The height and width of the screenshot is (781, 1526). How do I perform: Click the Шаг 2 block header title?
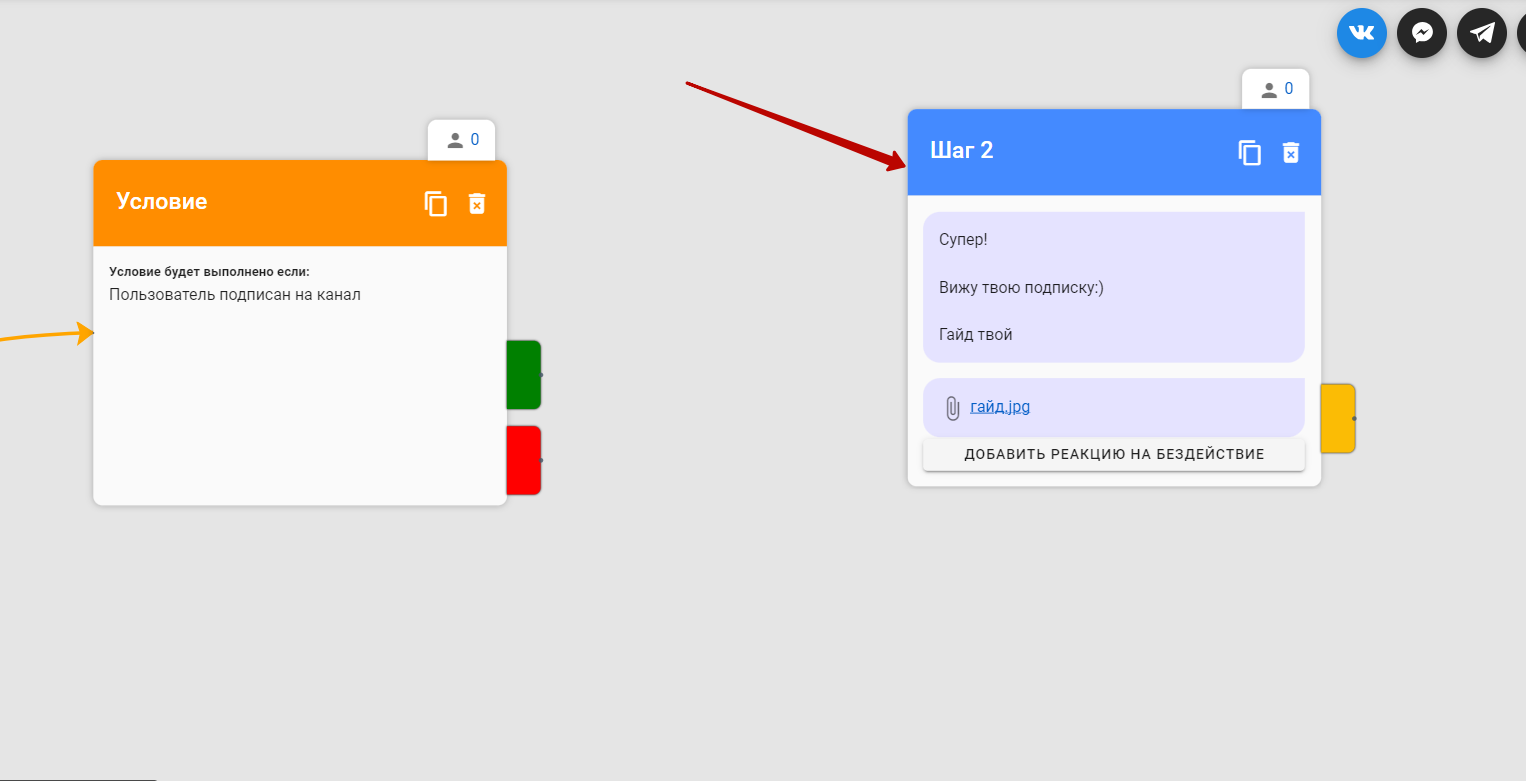tap(961, 151)
